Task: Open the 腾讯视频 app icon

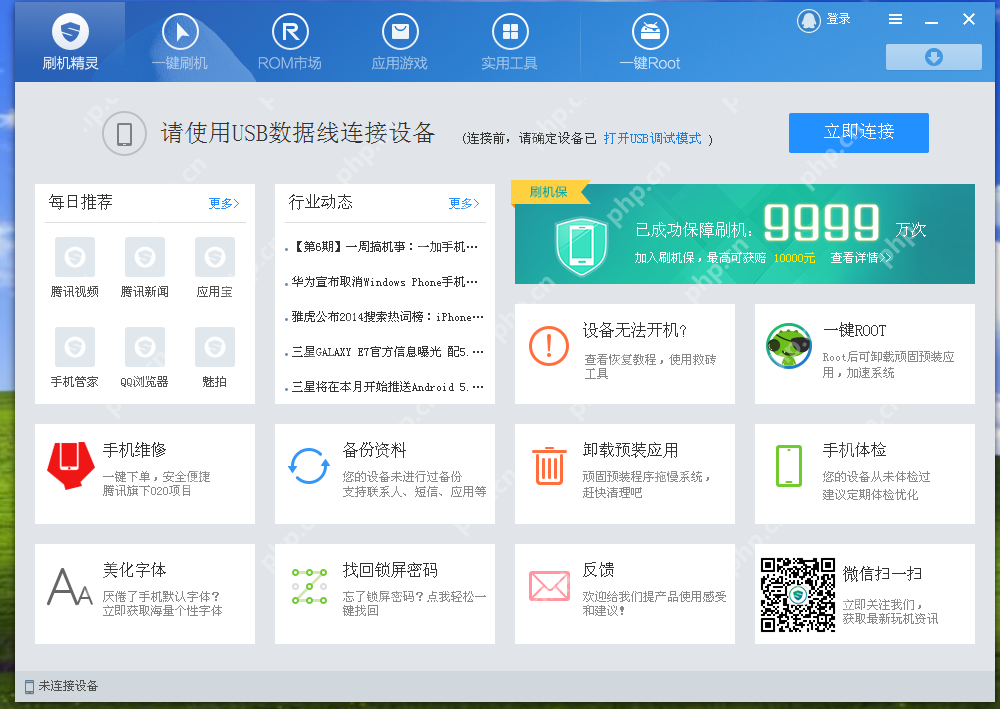Action: (75, 255)
